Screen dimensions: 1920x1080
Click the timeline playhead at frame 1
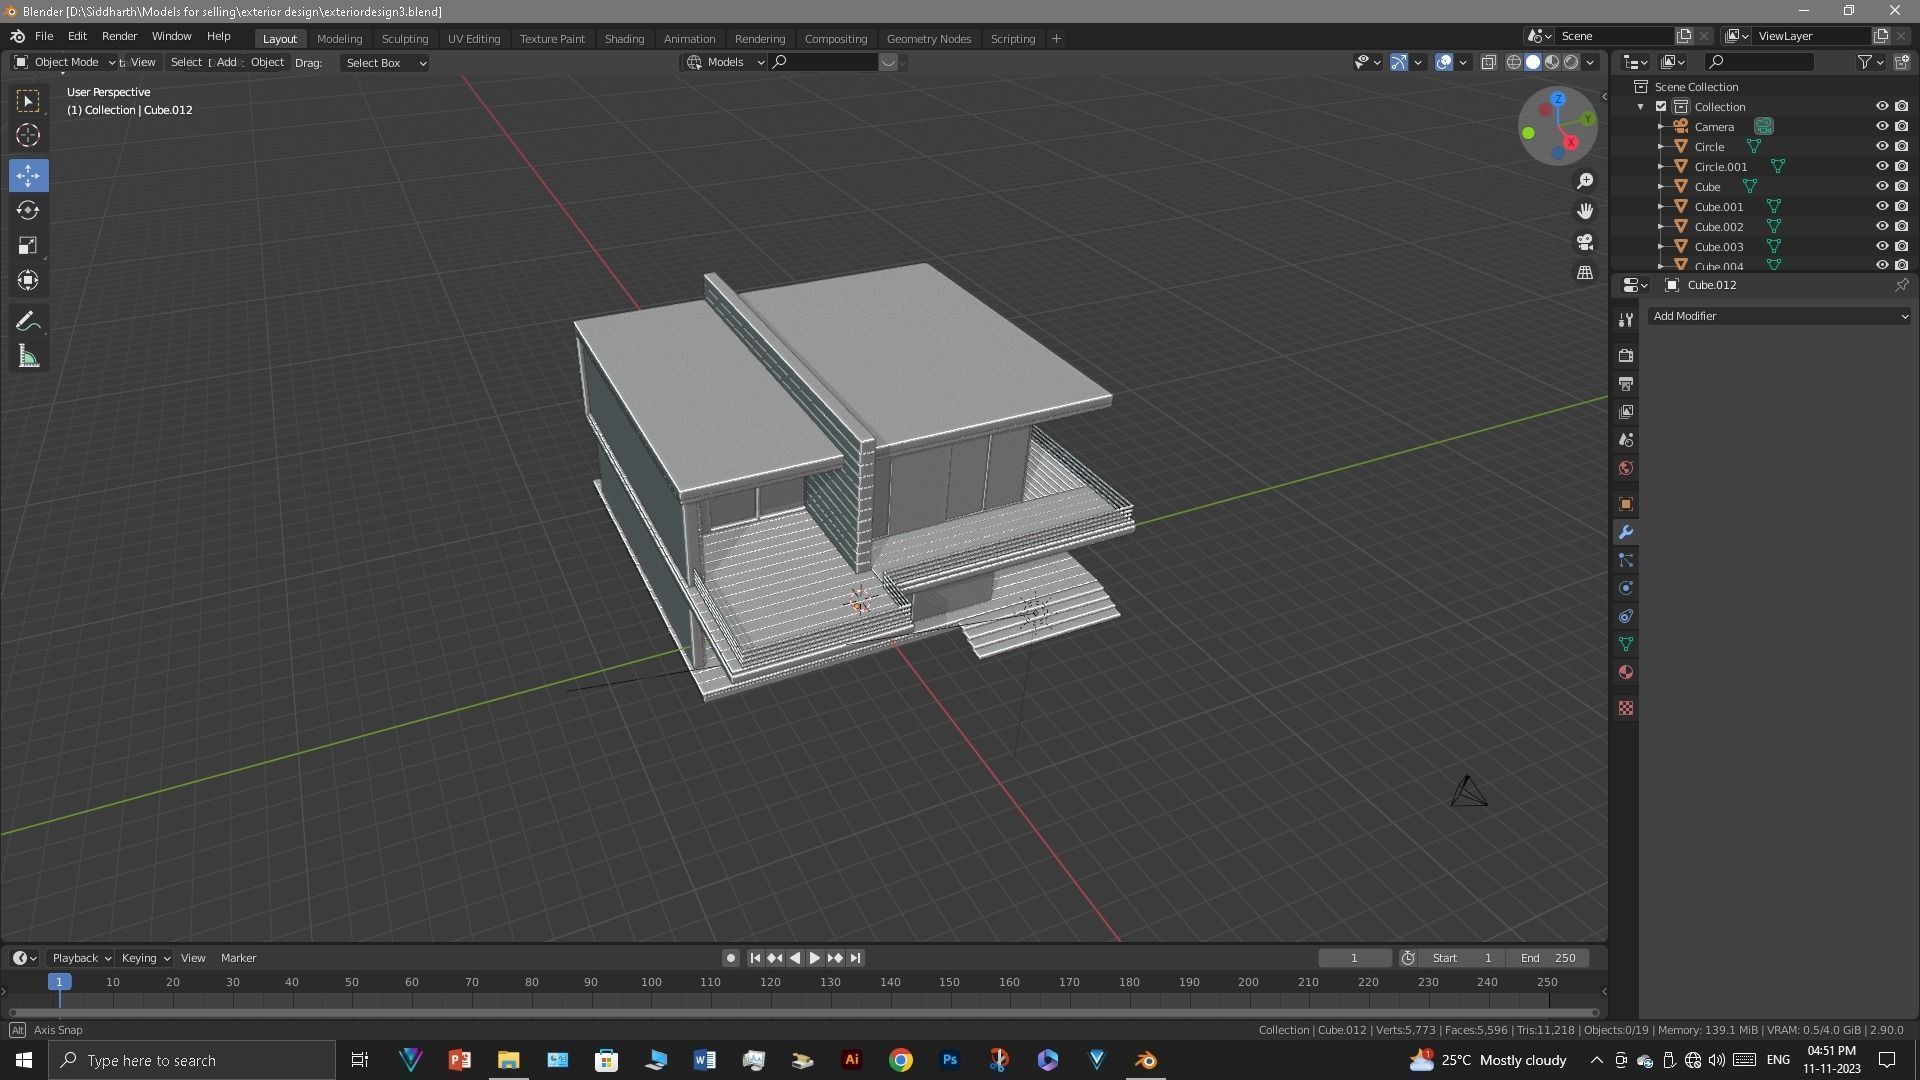tap(59, 982)
